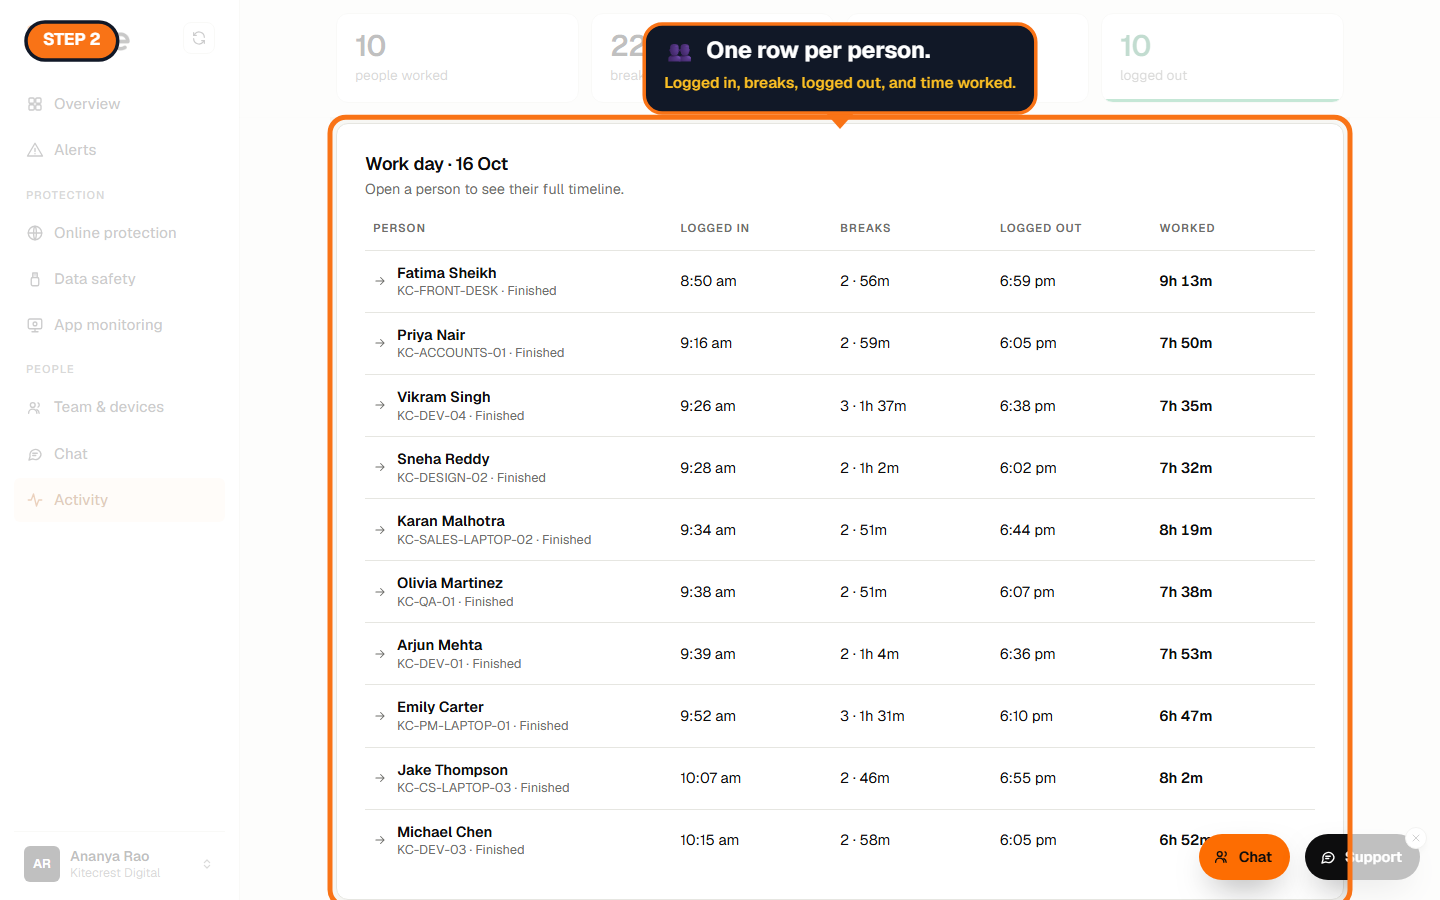Screen dimensions: 1440x900
Task: Click the PERSON column header
Action: (x=399, y=228)
